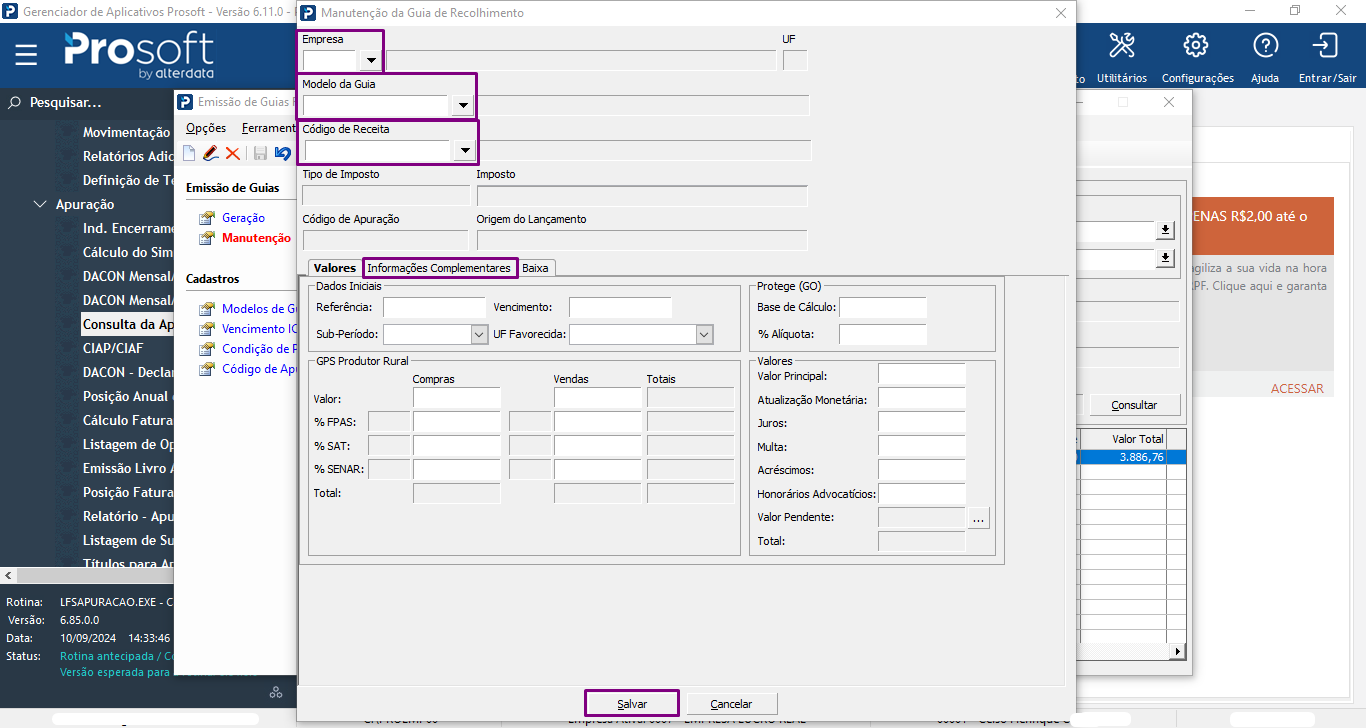Viewport: 1366px width, 728px height.
Task: Click the icon beside Código de Ap link
Action: click(207, 369)
